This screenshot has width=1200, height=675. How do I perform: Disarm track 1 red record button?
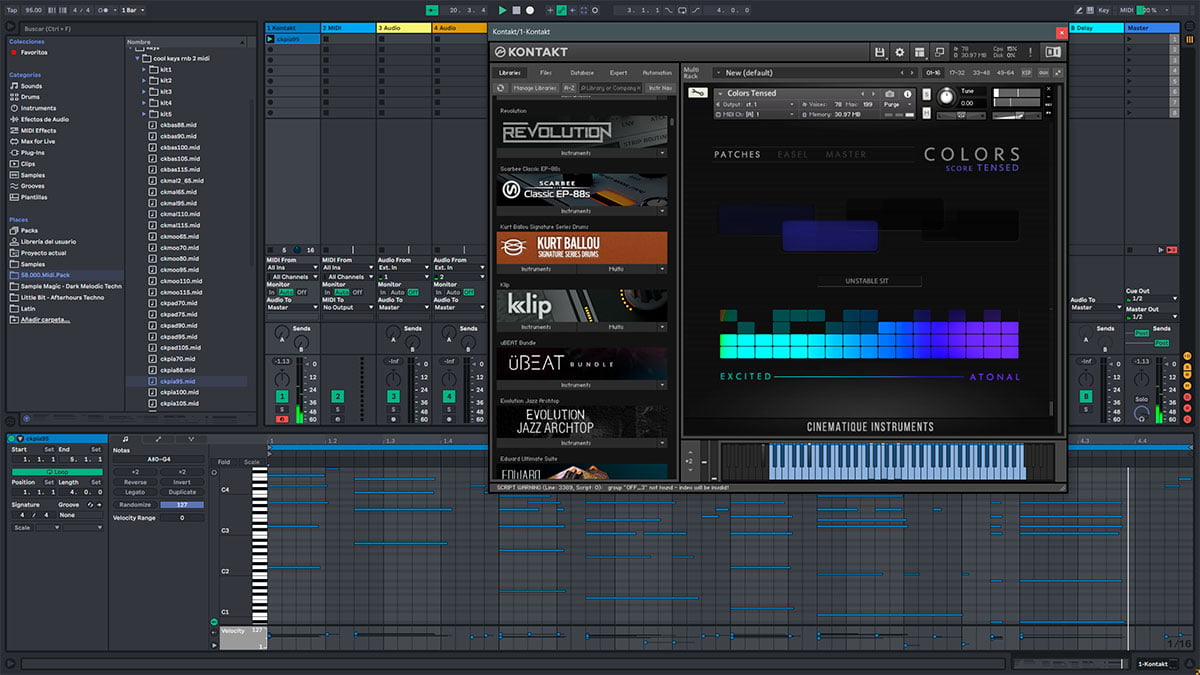pyautogui.click(x=282, y=419)
